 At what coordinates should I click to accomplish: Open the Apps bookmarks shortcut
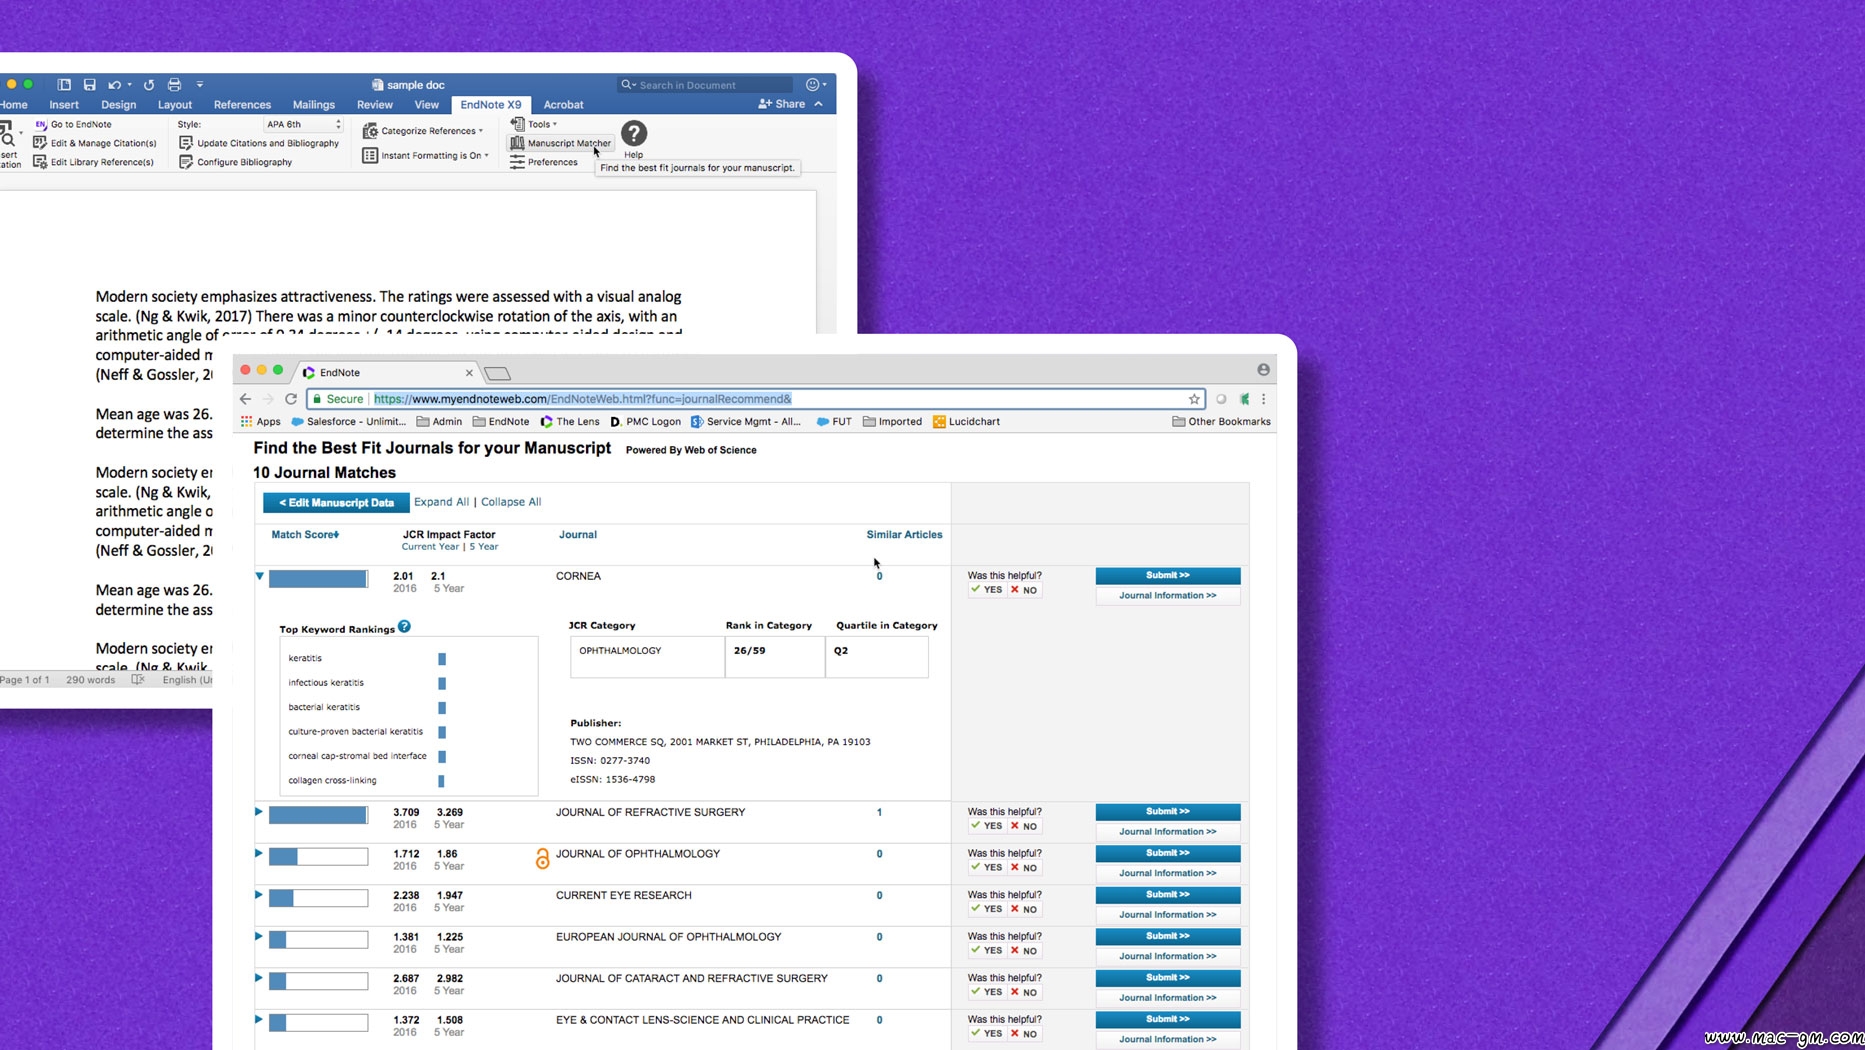261,422
